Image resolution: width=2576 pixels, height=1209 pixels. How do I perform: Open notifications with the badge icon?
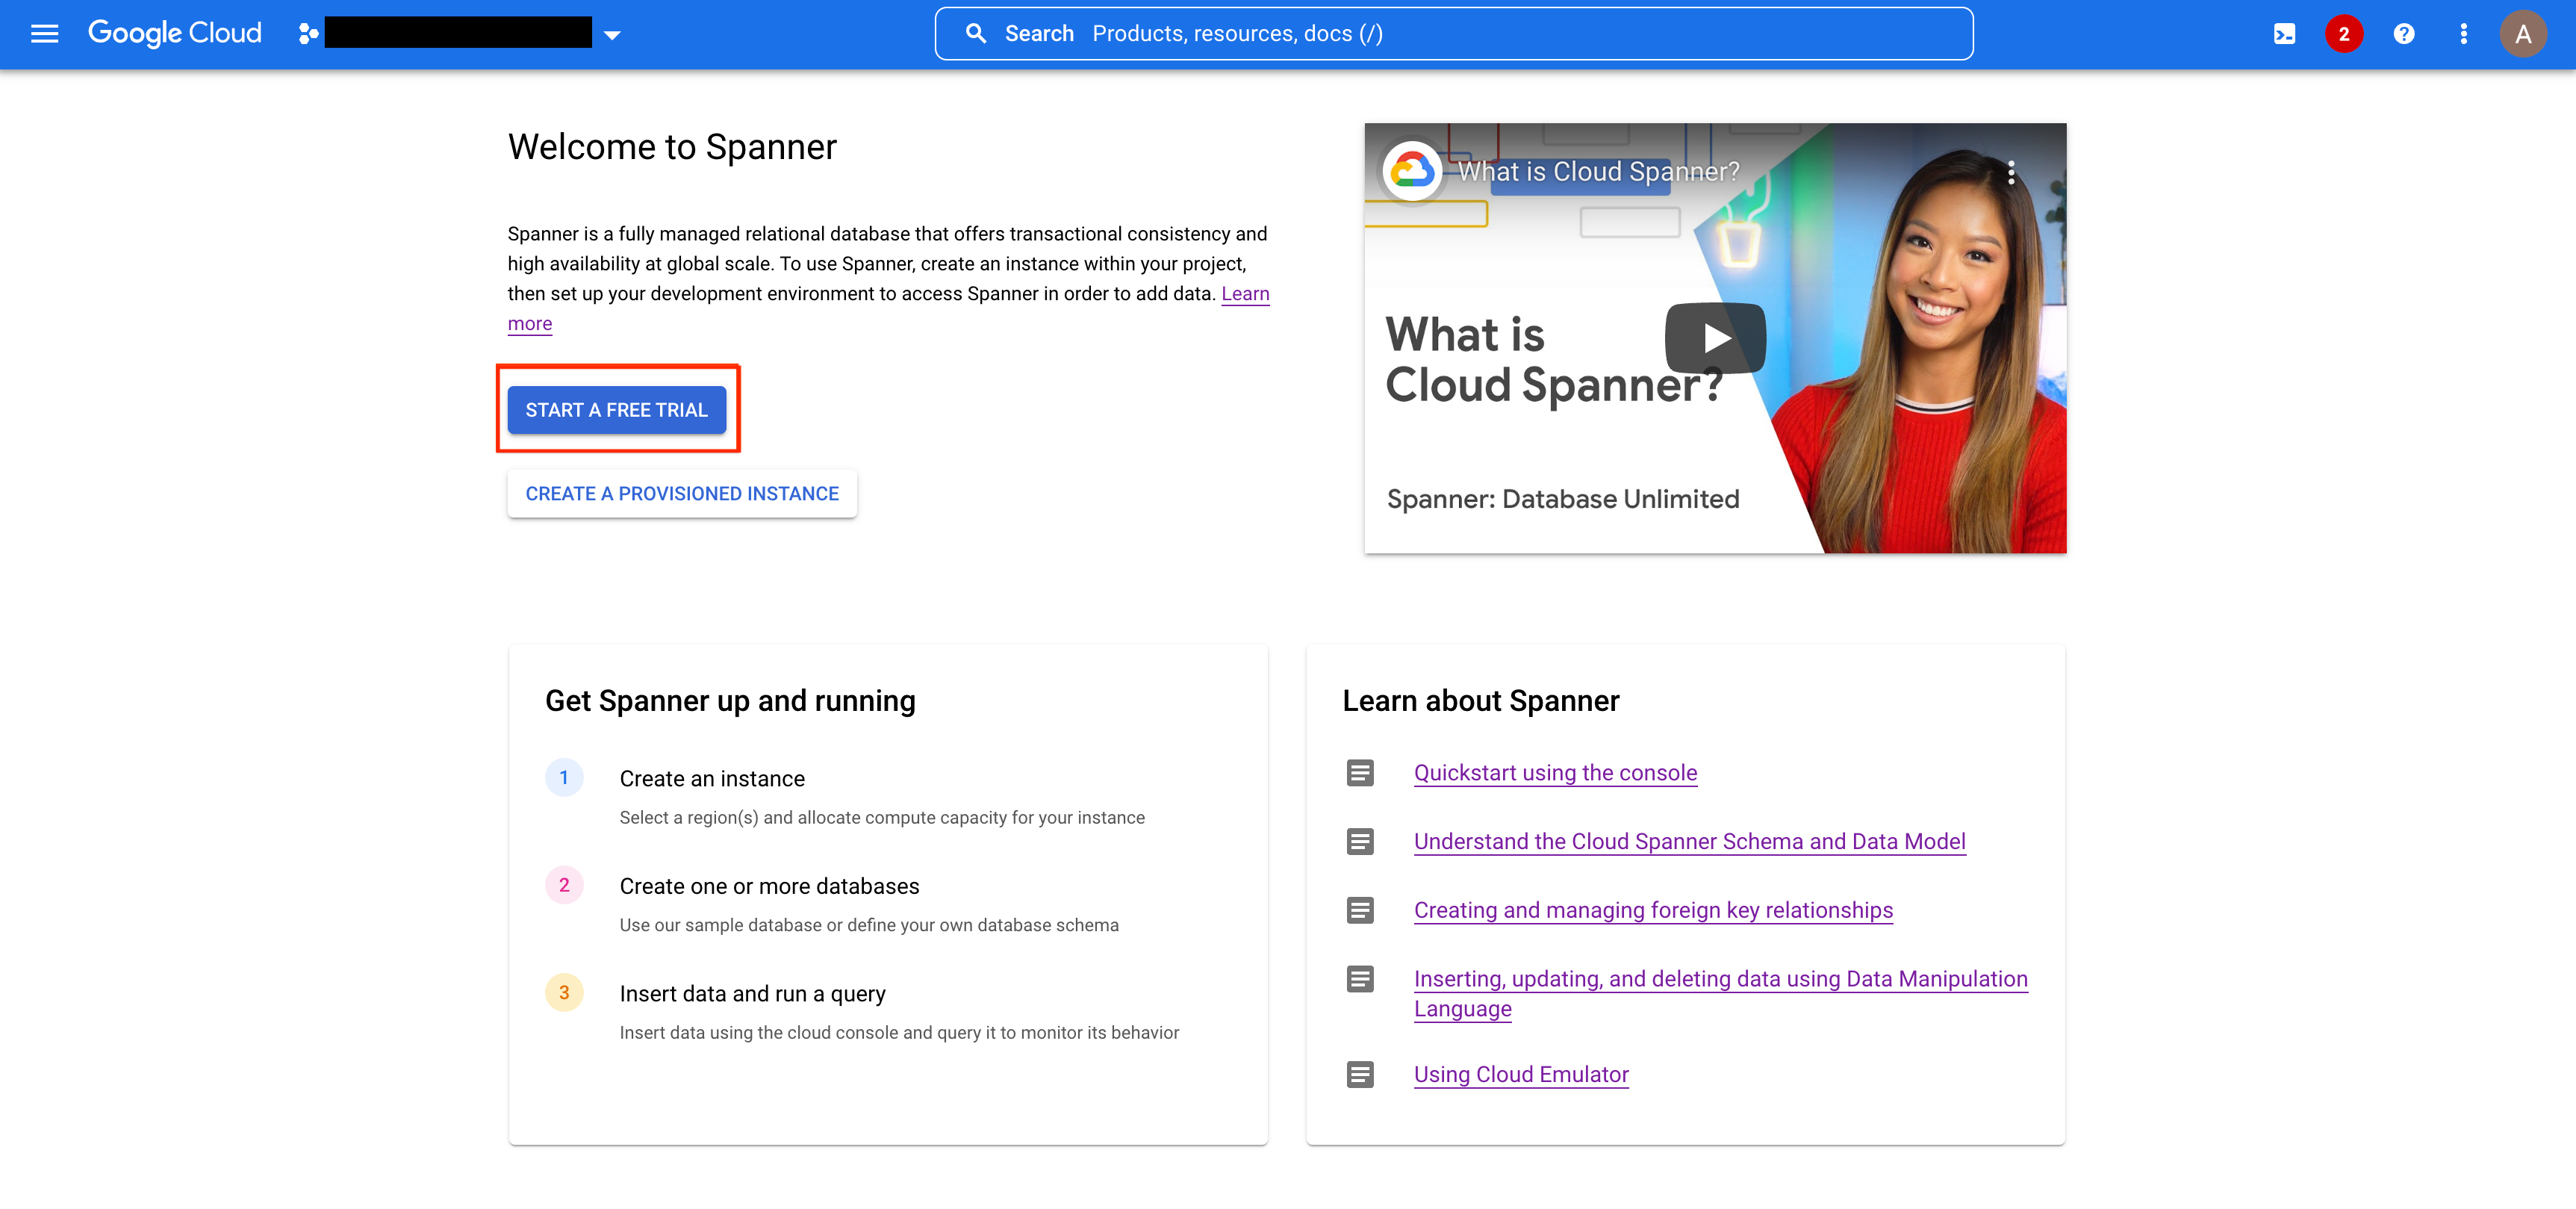click(2345, 33)
